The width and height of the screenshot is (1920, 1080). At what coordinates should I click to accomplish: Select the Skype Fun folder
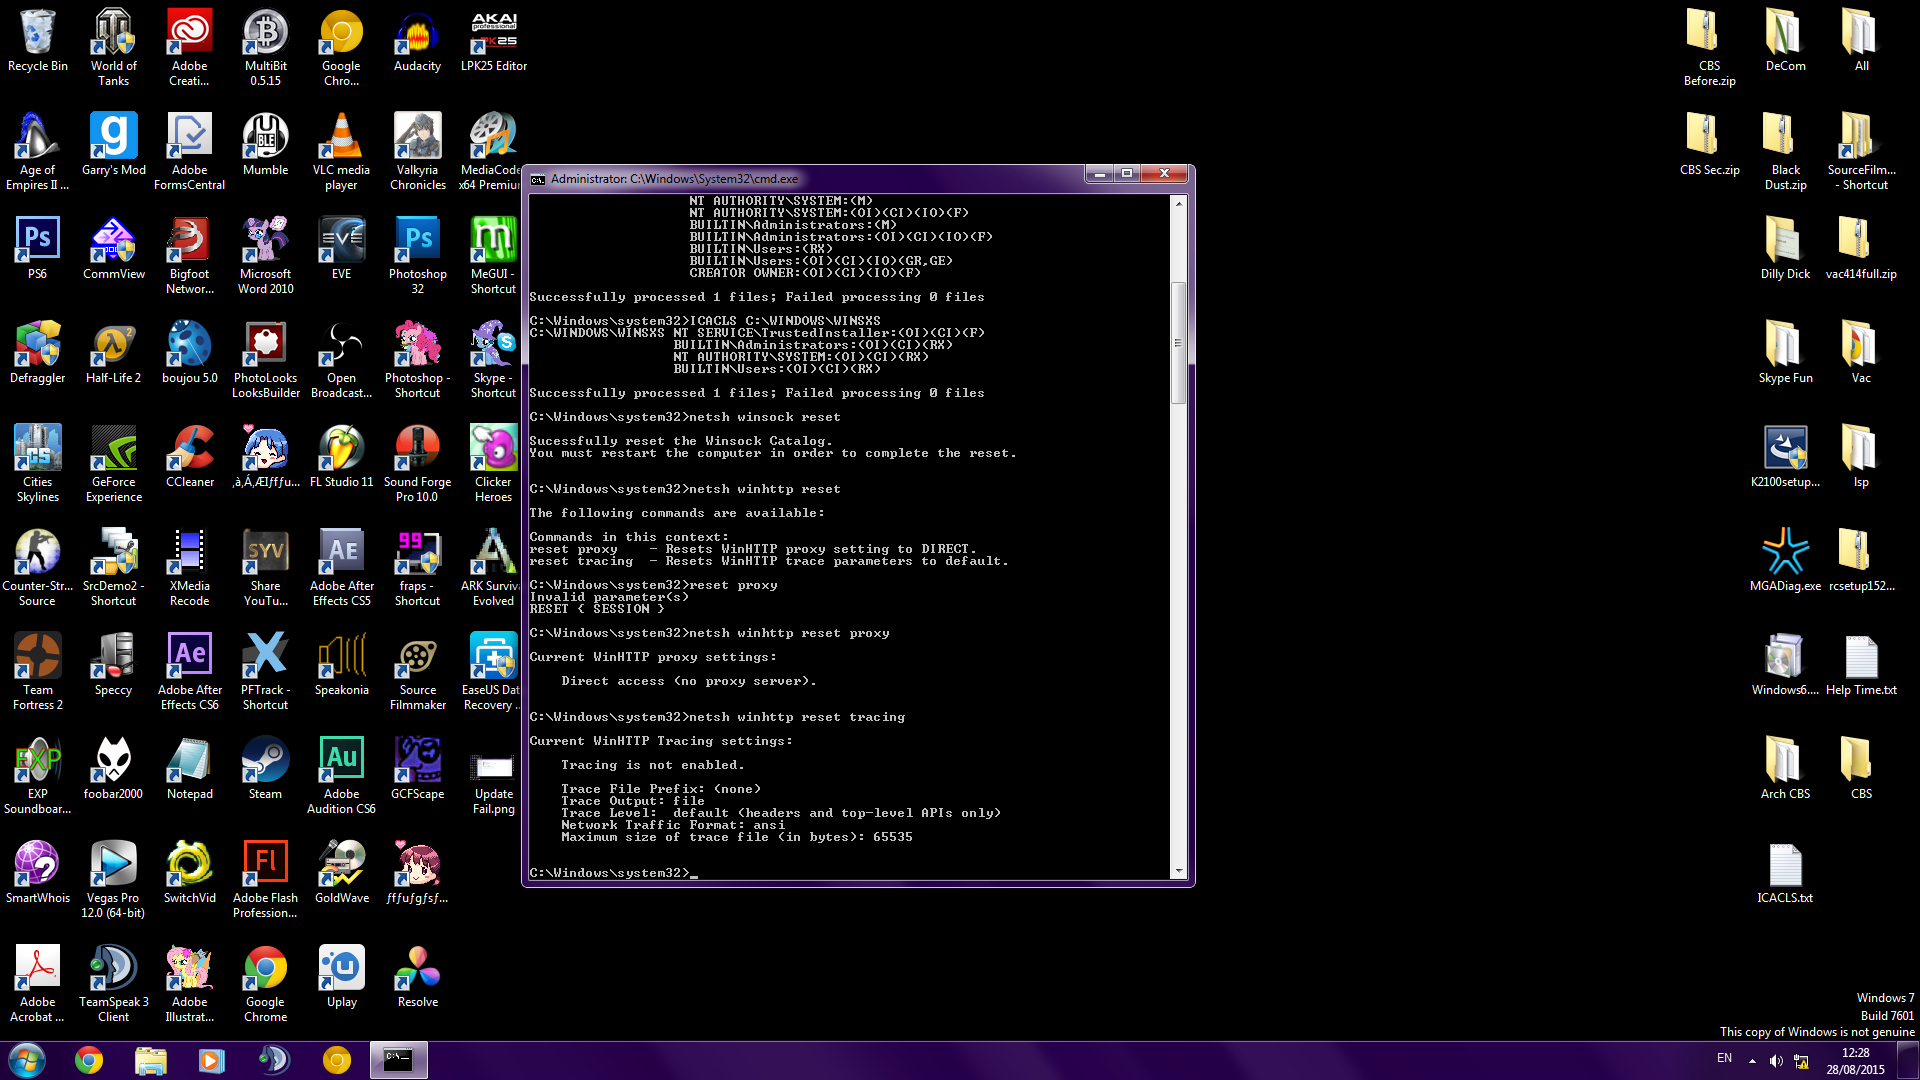[x=1785, y=353]
